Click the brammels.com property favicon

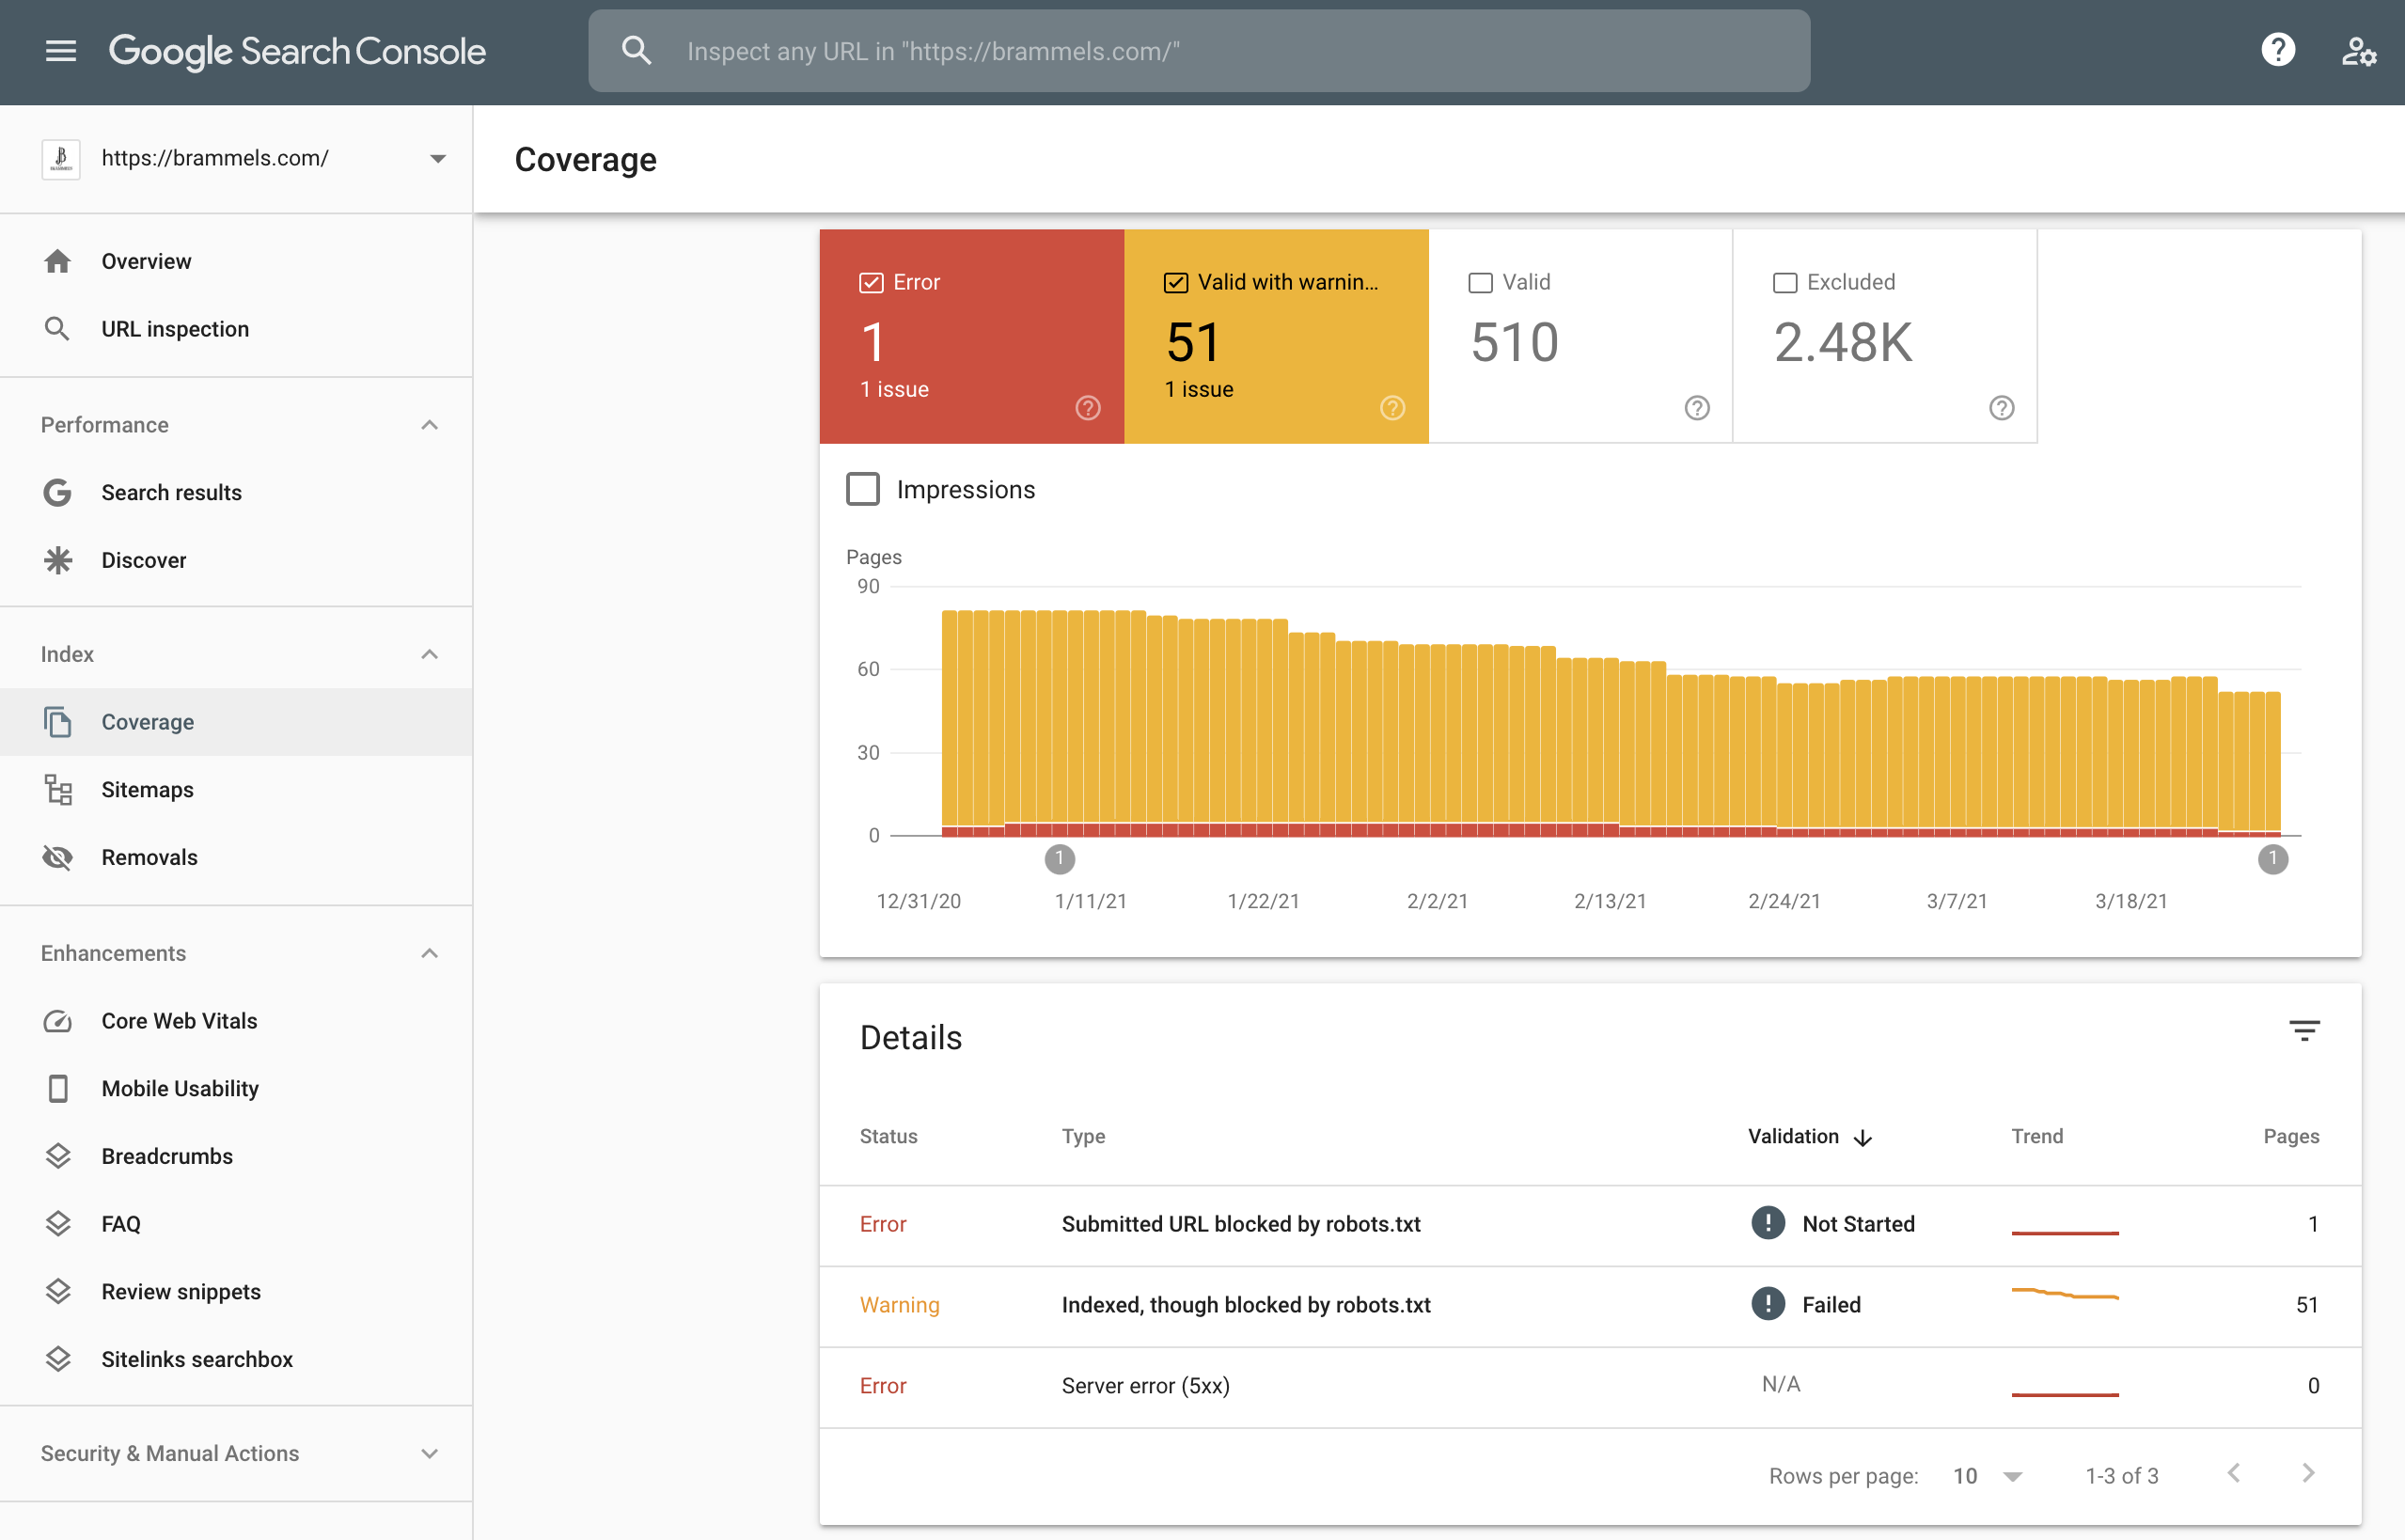coord(60,159)
